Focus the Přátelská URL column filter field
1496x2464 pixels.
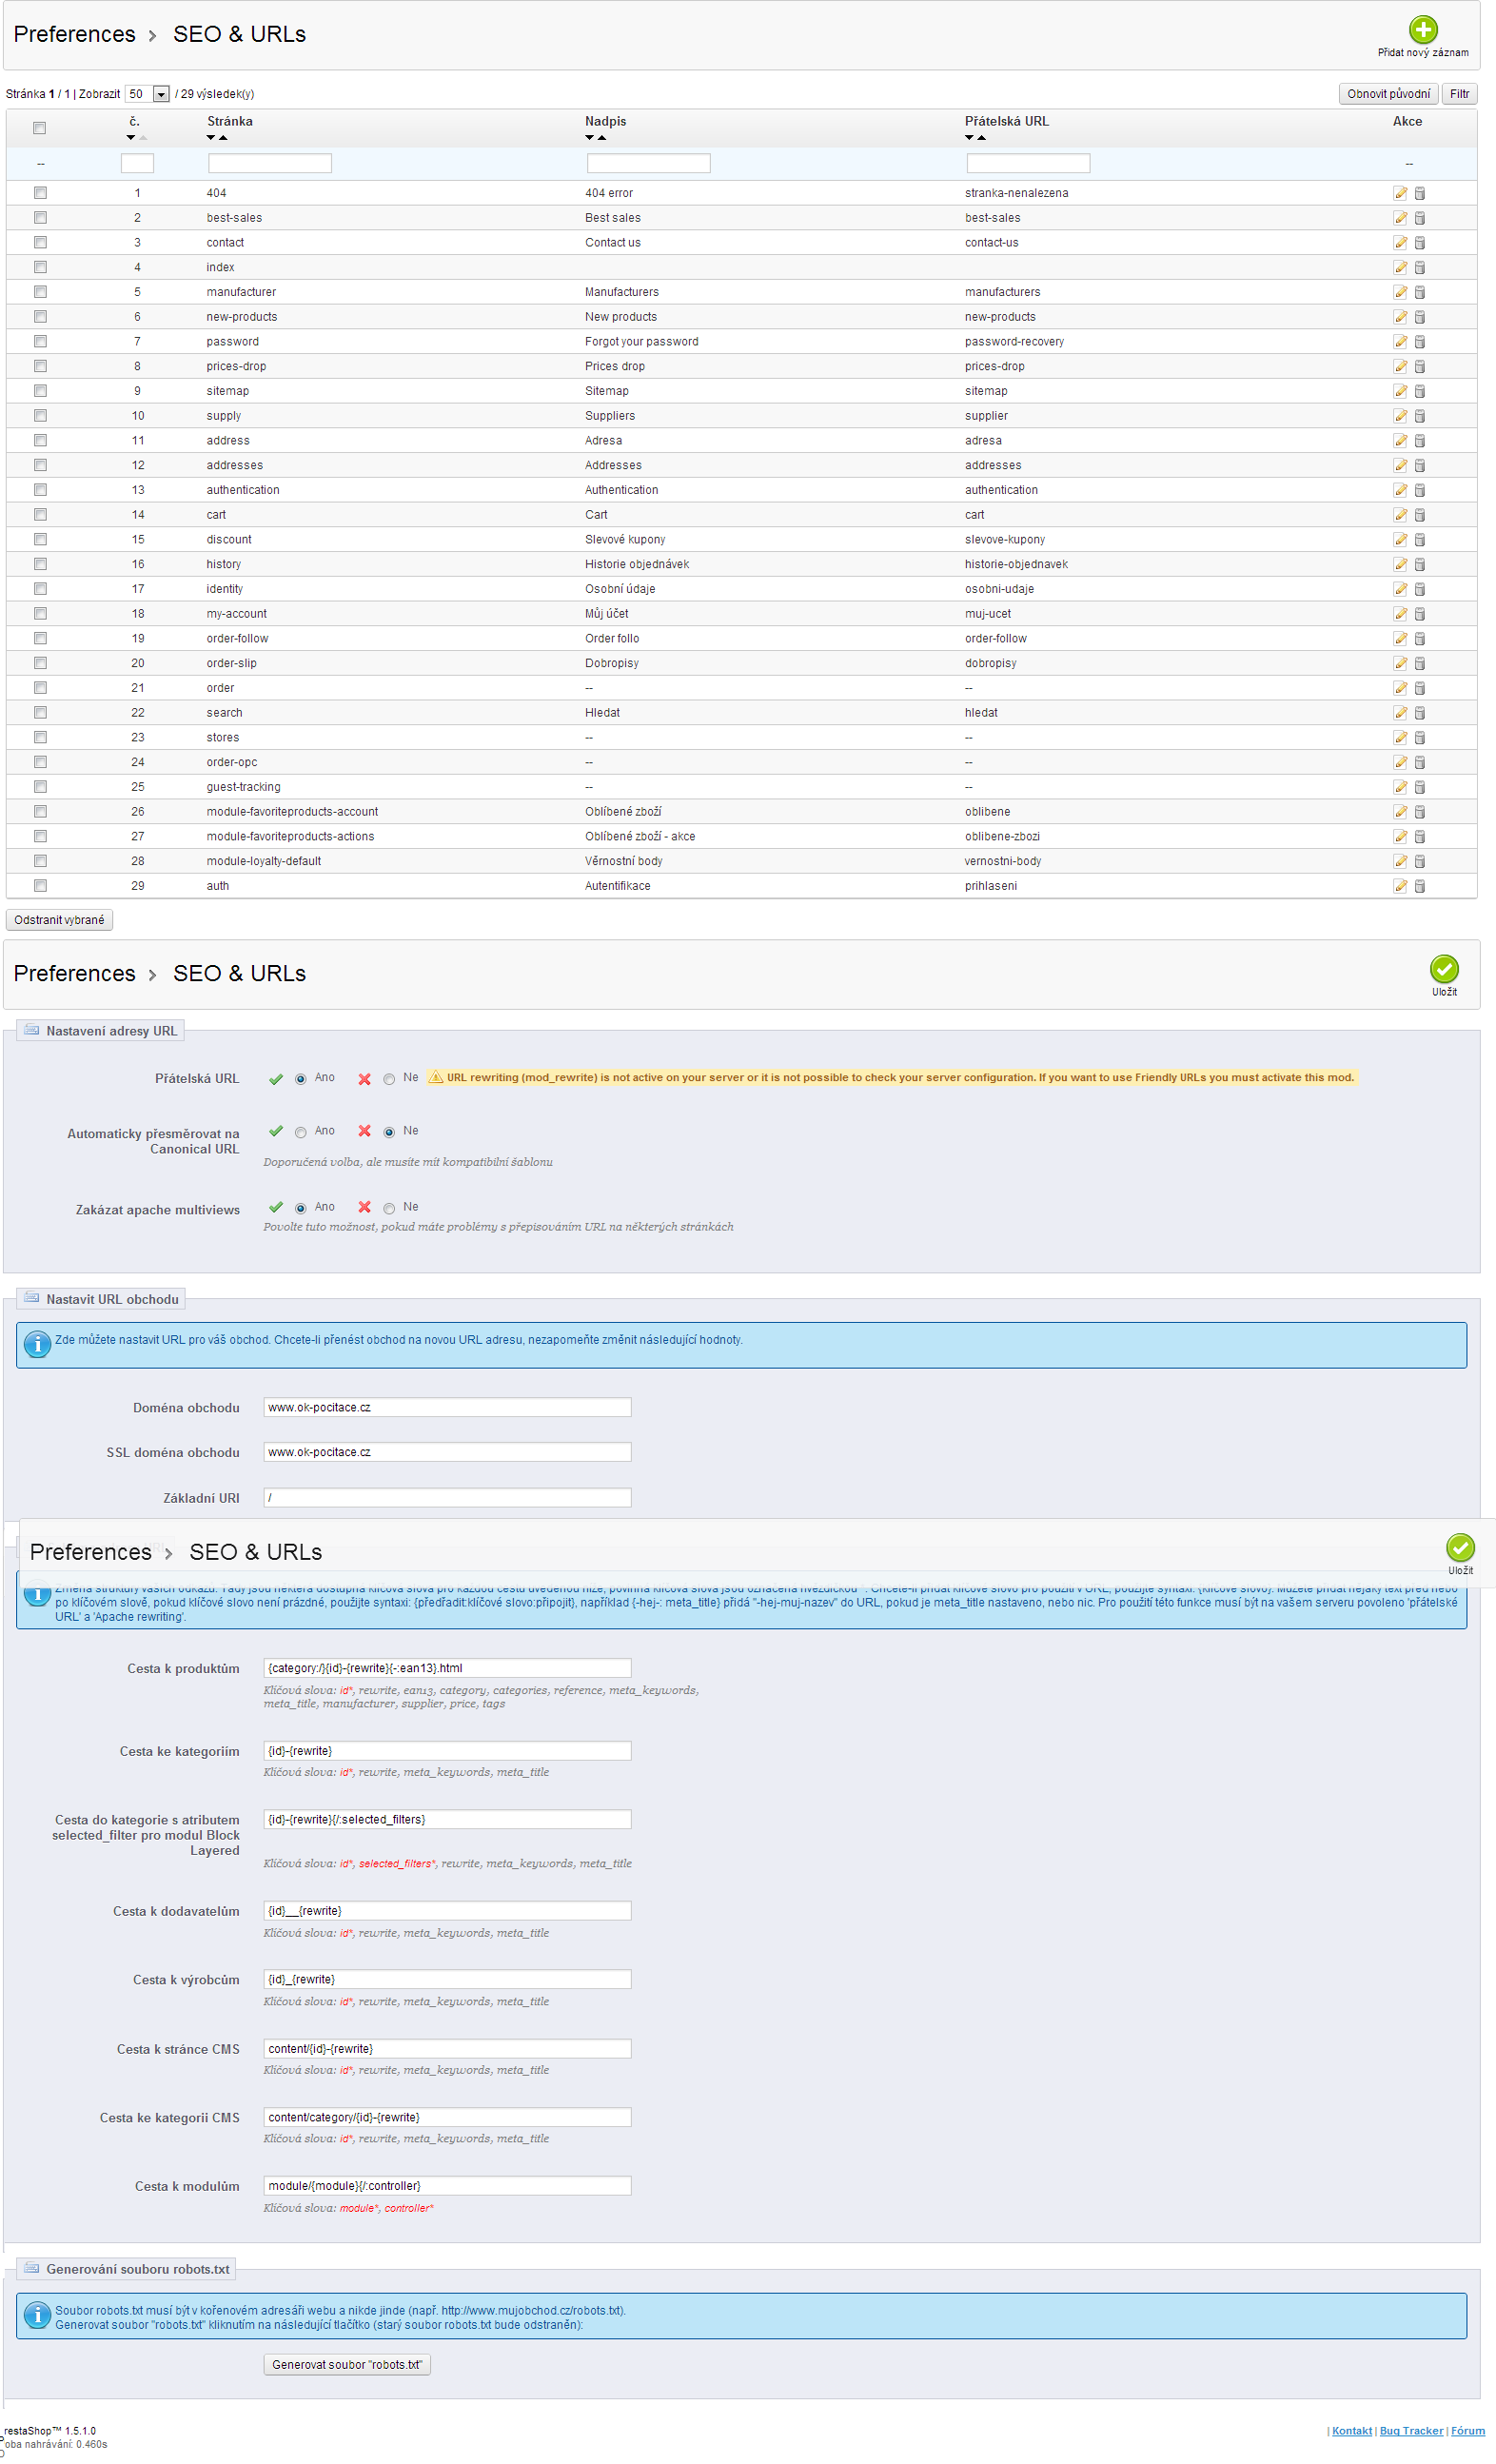[1028, 163]
